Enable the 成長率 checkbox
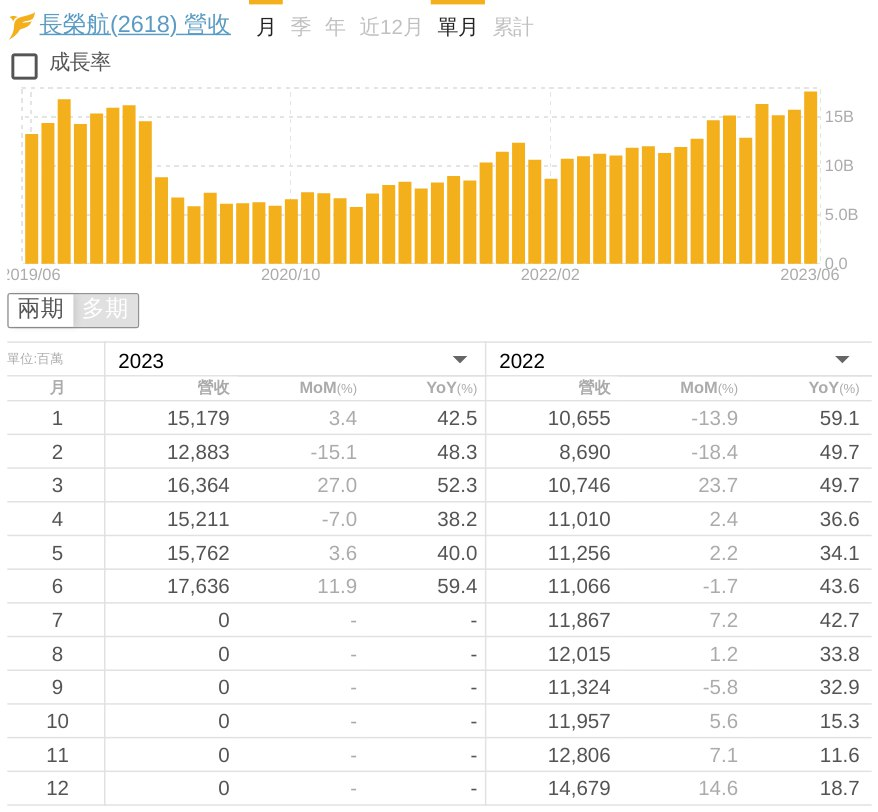This screenshot has width=878, height=812. tap(24, 66)
